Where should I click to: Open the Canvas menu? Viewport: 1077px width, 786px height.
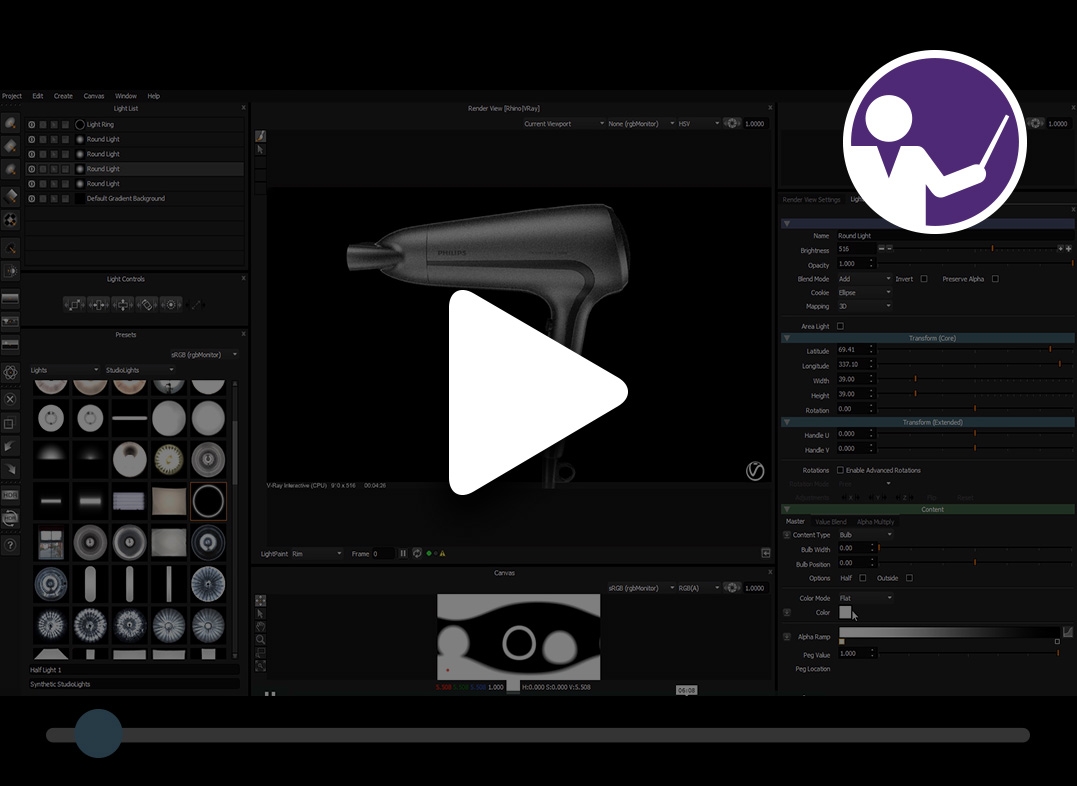click(94, 96)
